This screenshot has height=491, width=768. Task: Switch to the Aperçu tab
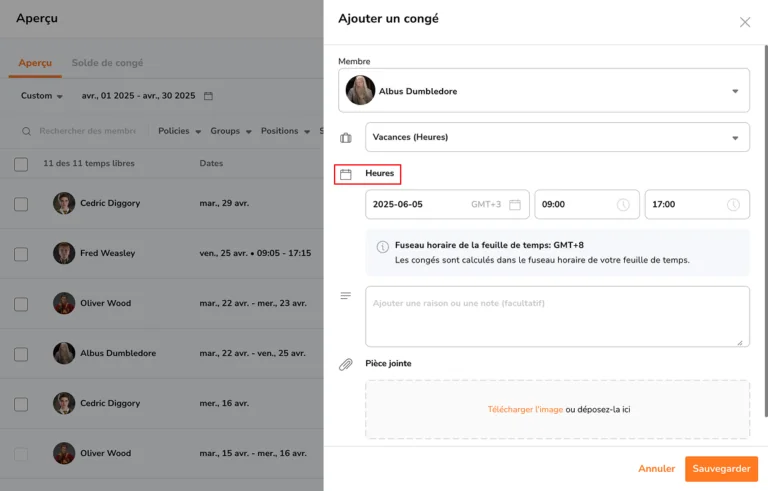pos(35,63)
